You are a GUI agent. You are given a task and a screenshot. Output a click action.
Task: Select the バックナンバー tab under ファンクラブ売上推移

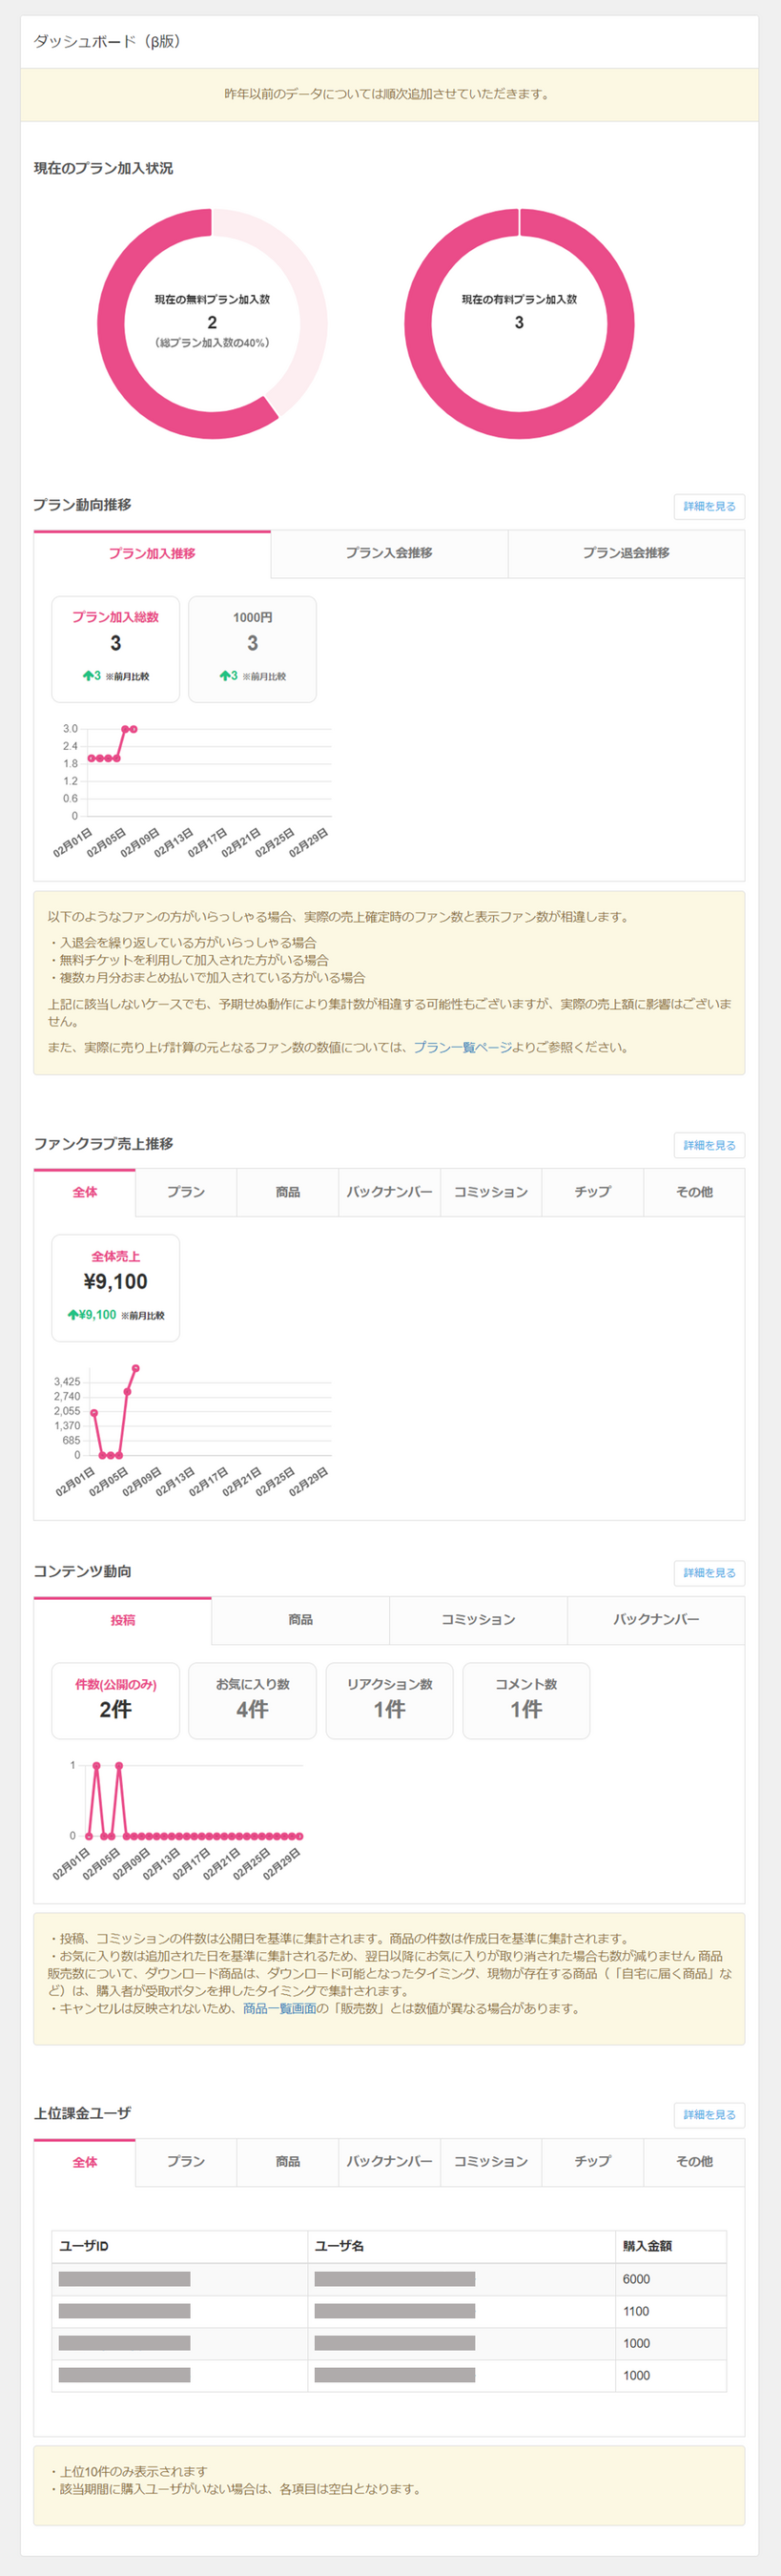389,1192
